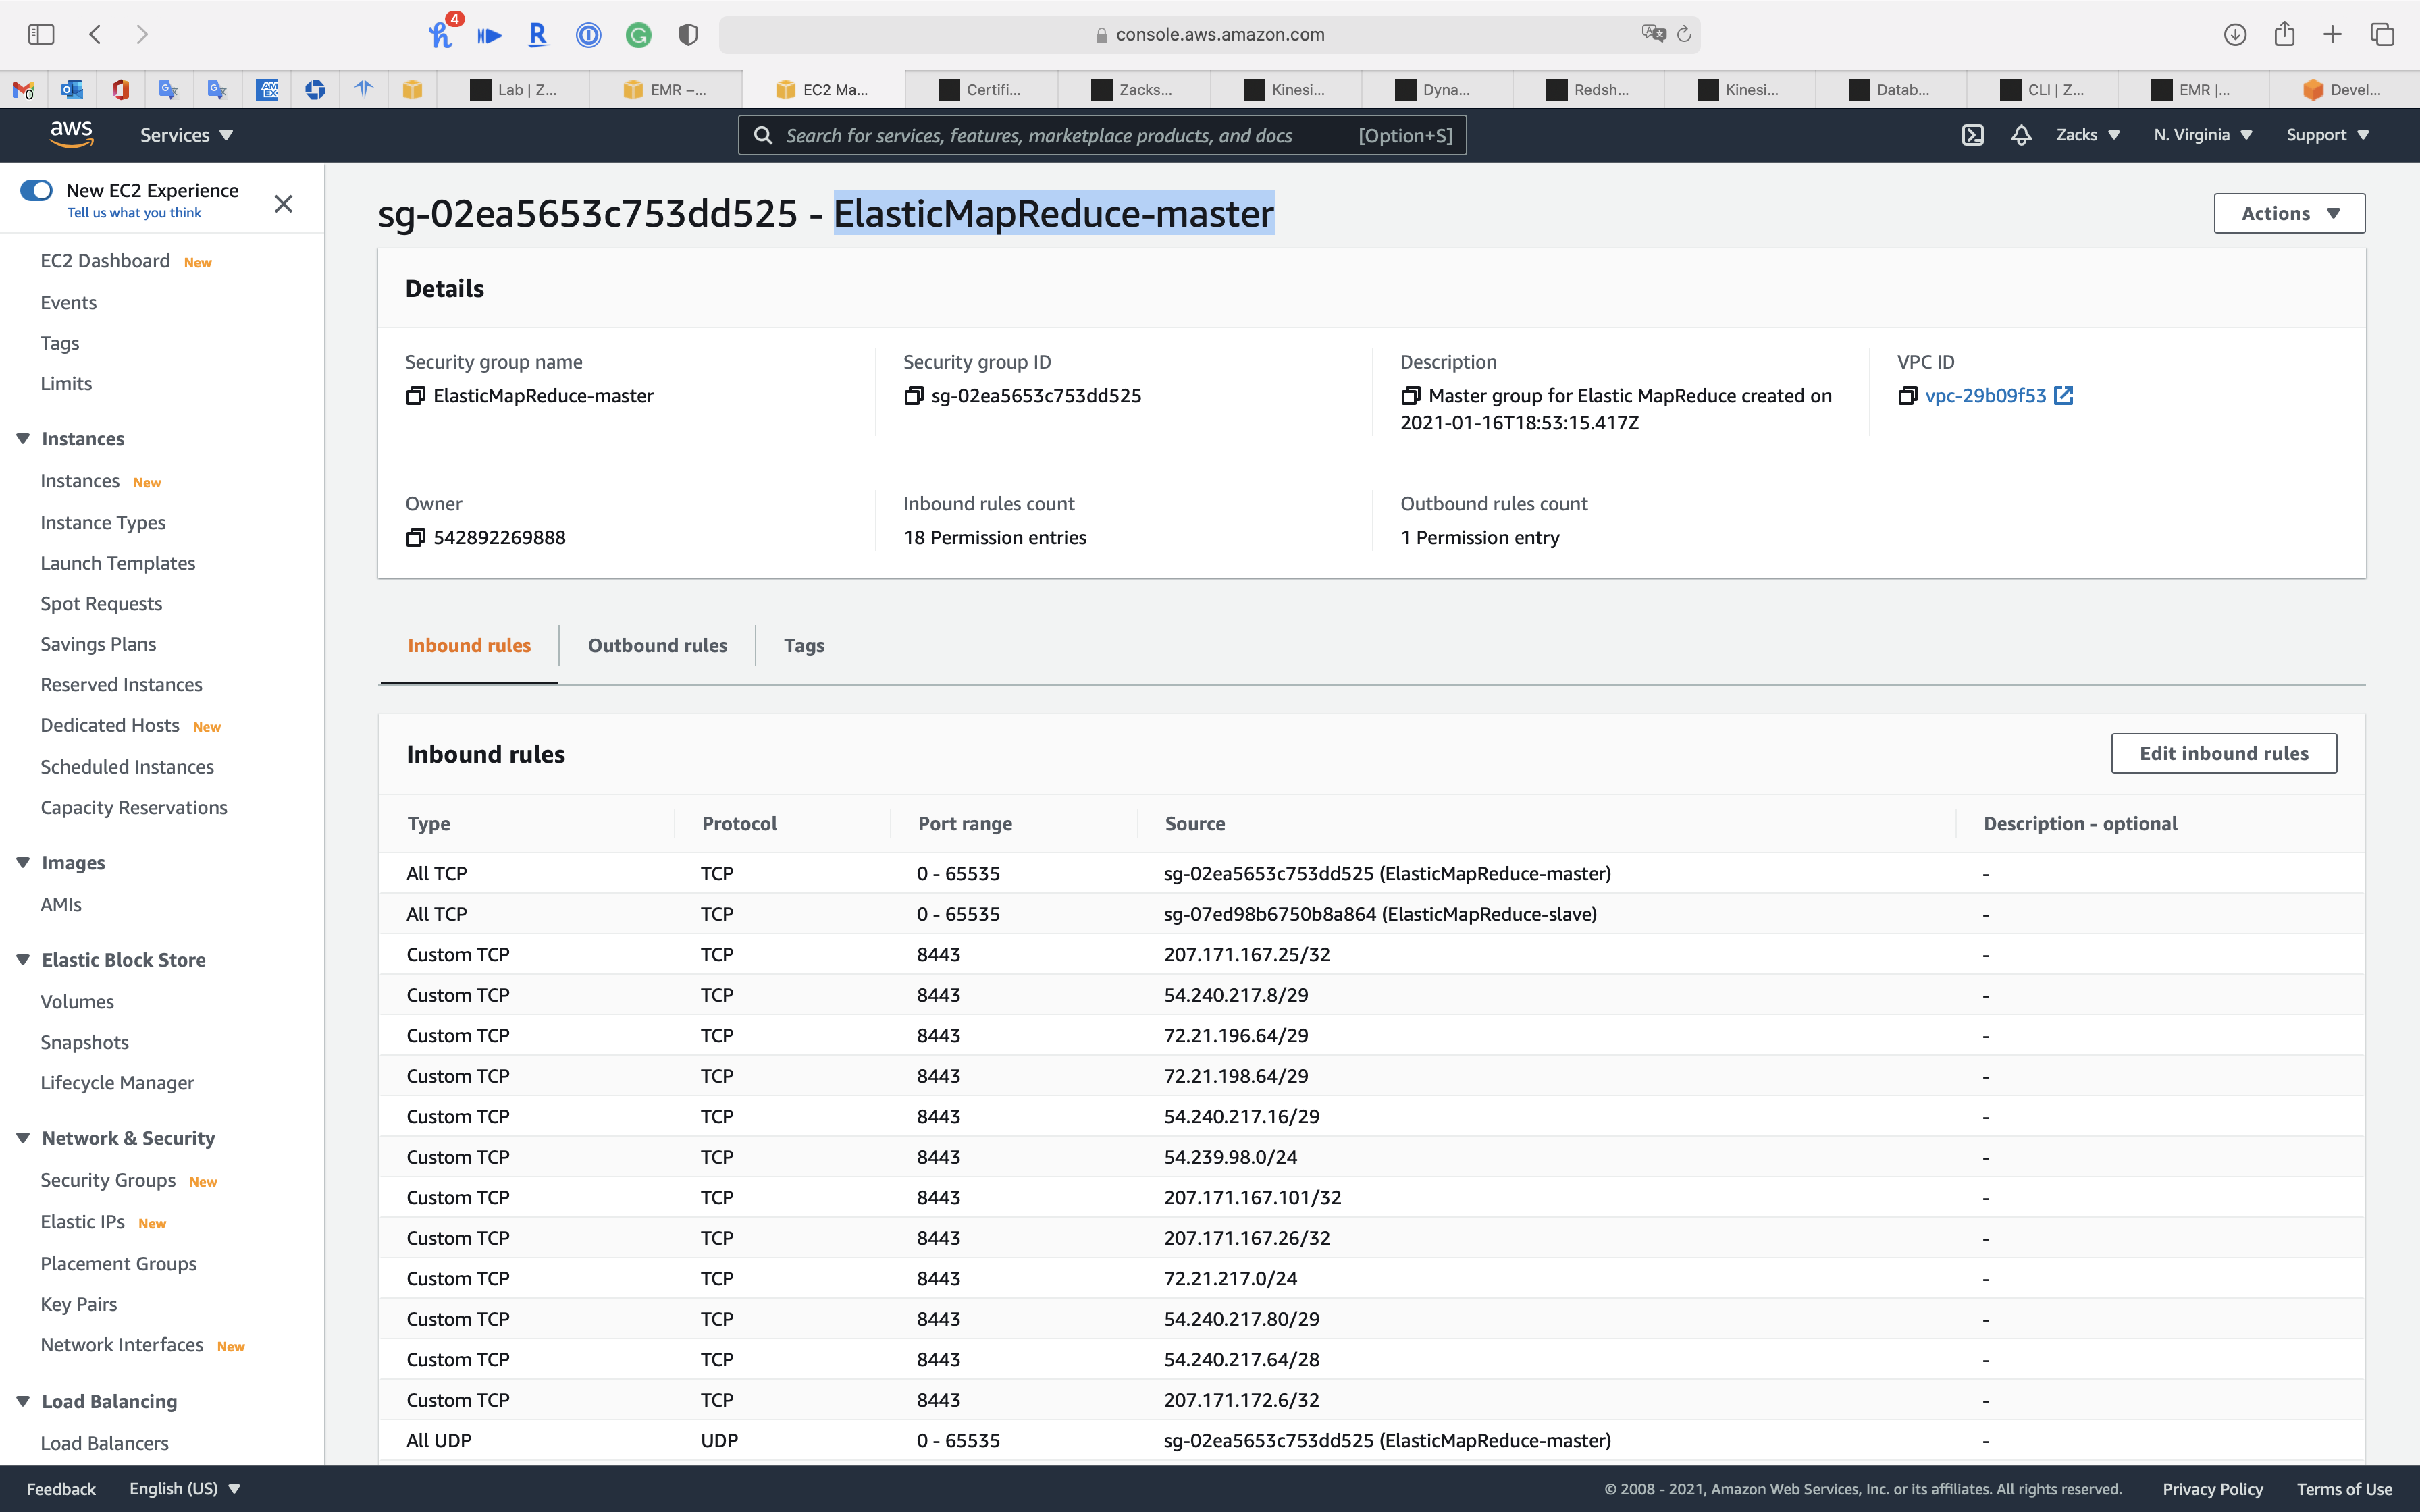This screenshot has width=2420, height=1512.
Task: Switch to the Outbound rules tab
Action: point(657,645)
